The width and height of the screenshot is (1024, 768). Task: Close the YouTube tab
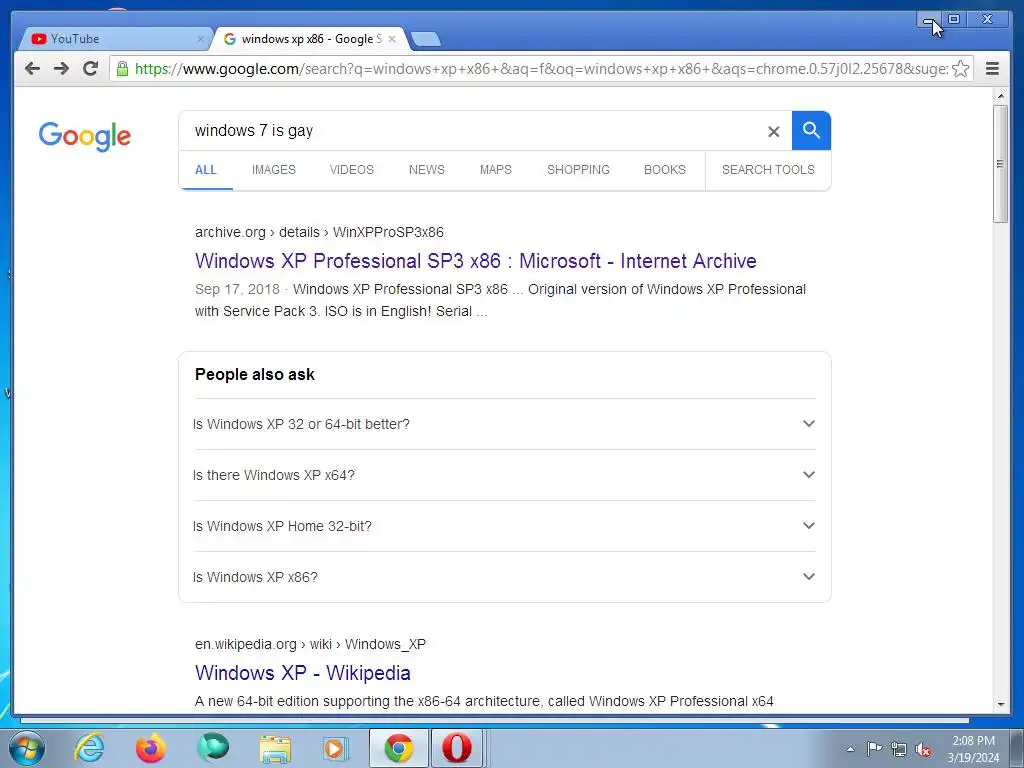pos(200,39)
